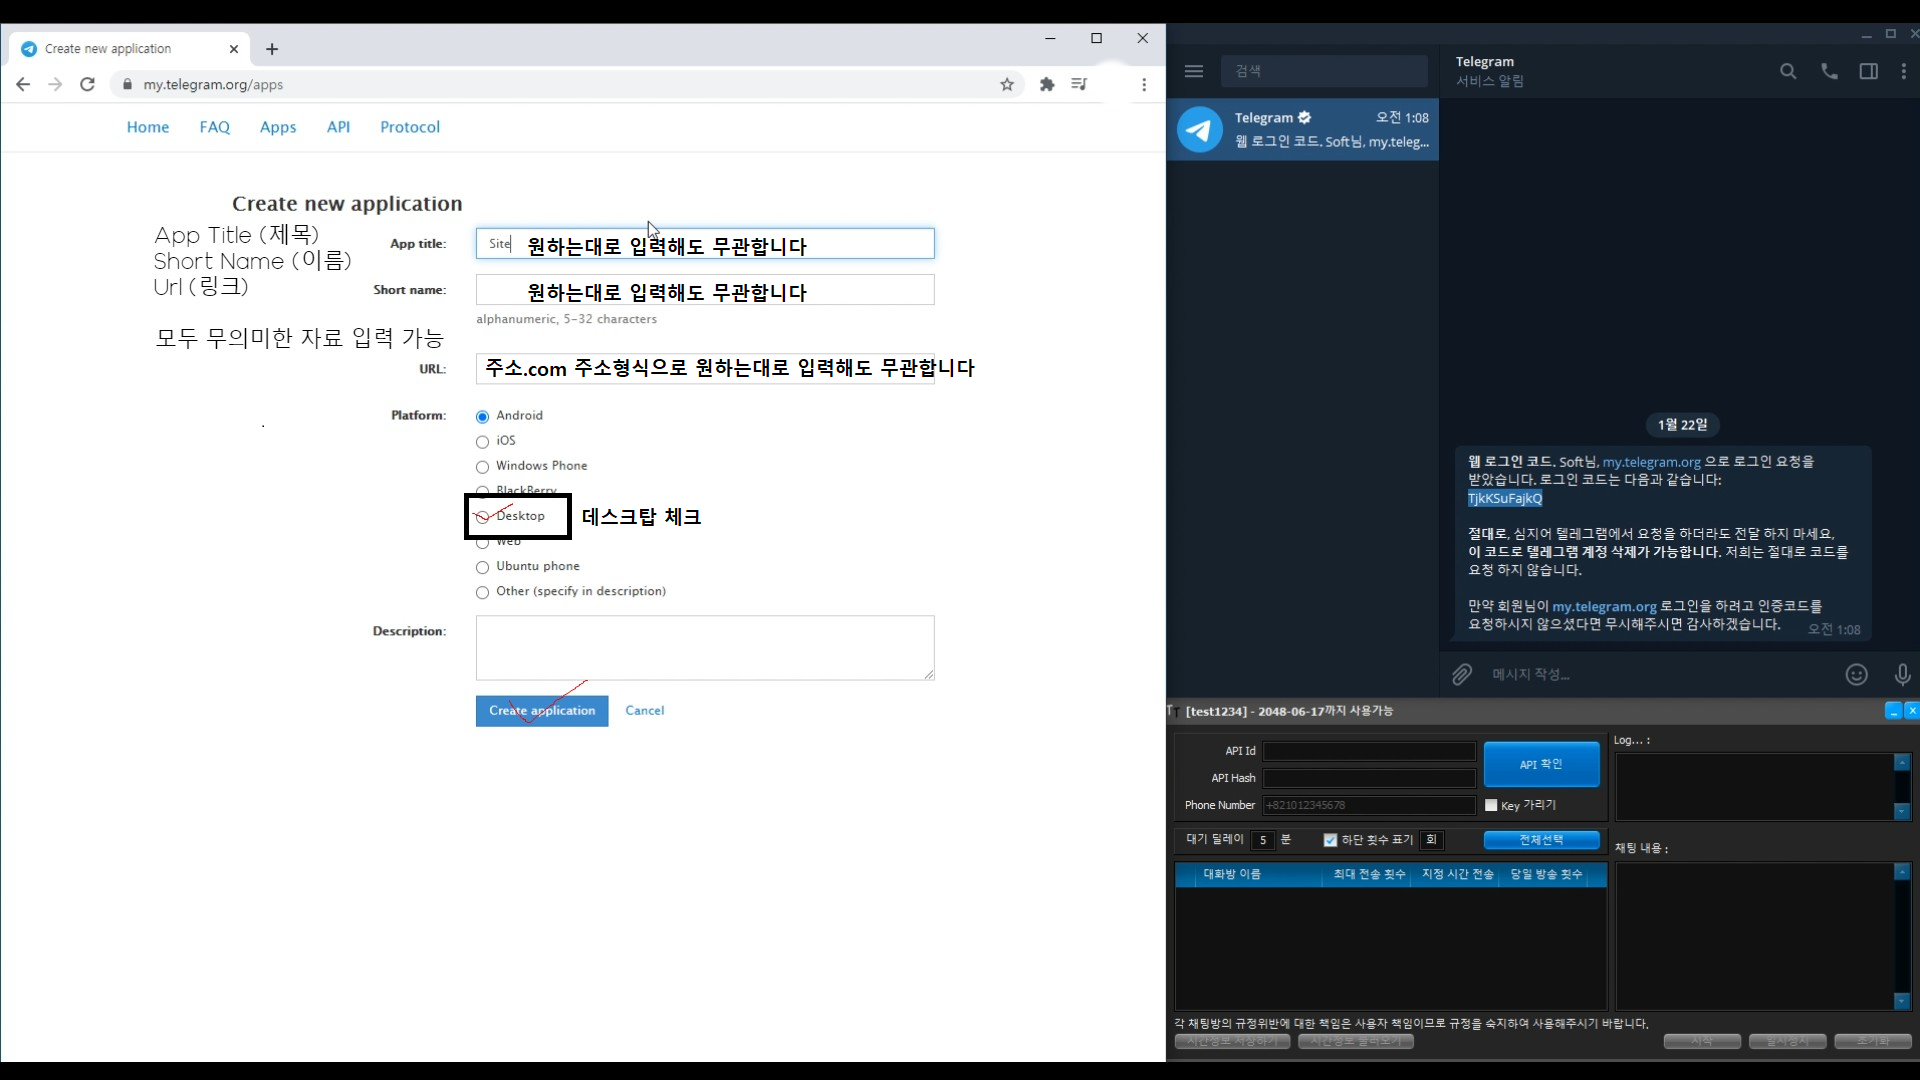This screenshot has width=1920, height=1080.
Task: Select the Ubuntu phone platform radio
Action: [x=482, y=567]
